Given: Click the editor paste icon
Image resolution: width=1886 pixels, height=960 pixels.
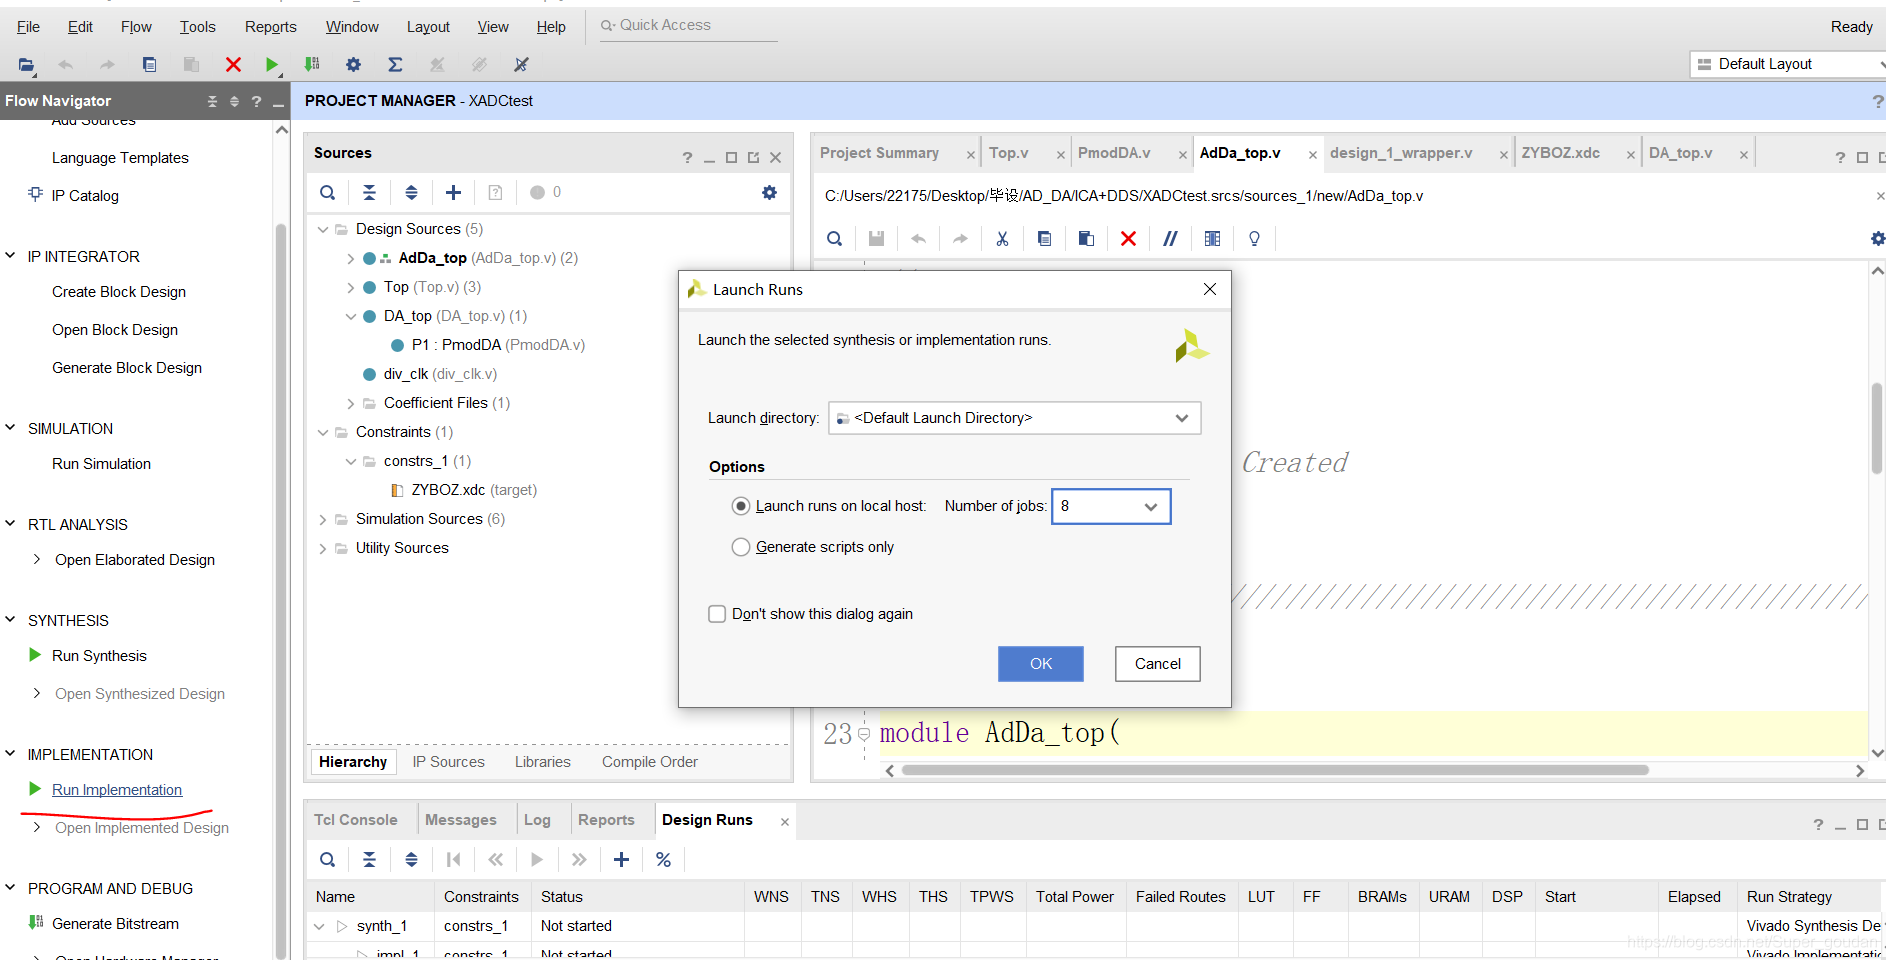Looking at the screenshot, I should point(1086,239).
